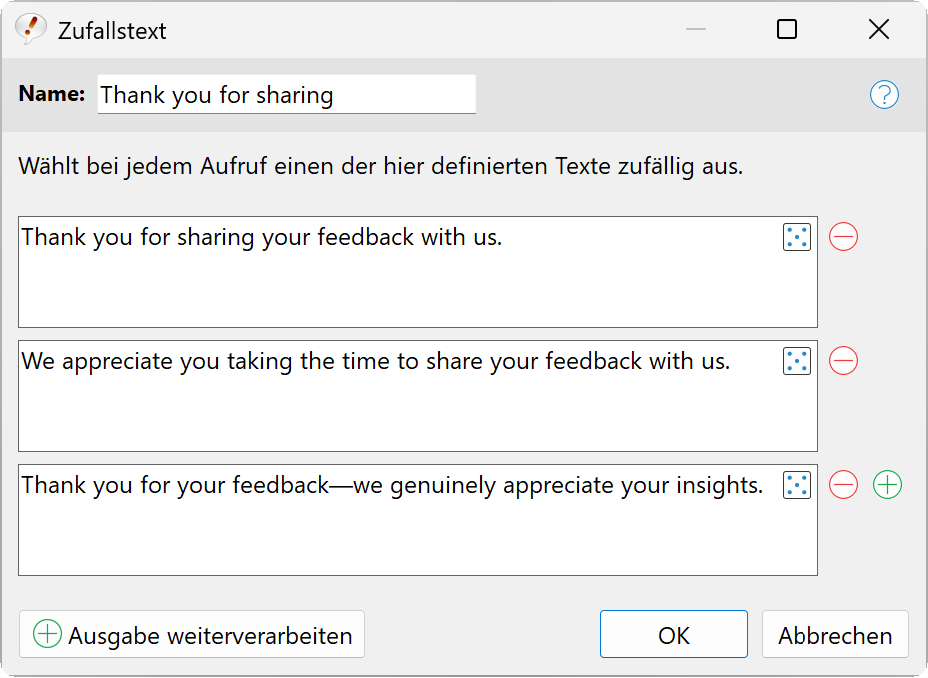Click the dice icon in the first text box
The image size is (928, 678).
[796, 237]
